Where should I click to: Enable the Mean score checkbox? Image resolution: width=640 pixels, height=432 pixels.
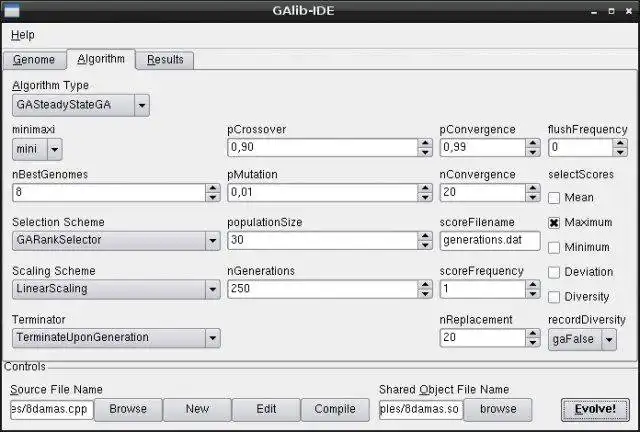tap(555, 198)
